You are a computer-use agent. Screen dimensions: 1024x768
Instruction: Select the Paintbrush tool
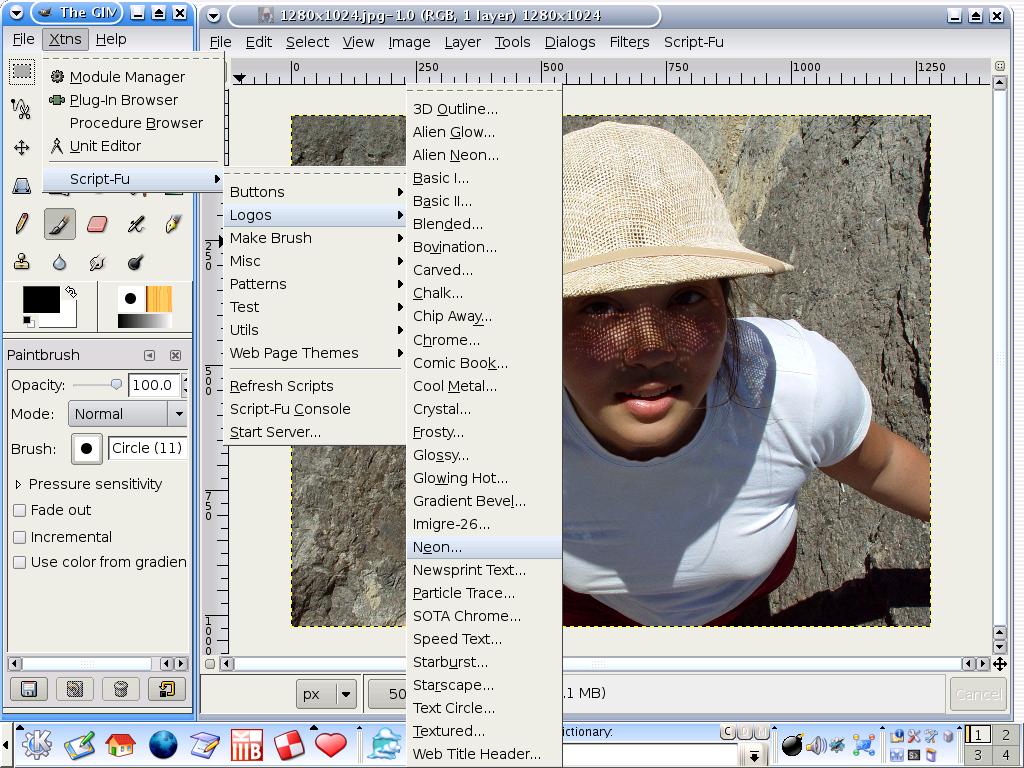point(59,224)
